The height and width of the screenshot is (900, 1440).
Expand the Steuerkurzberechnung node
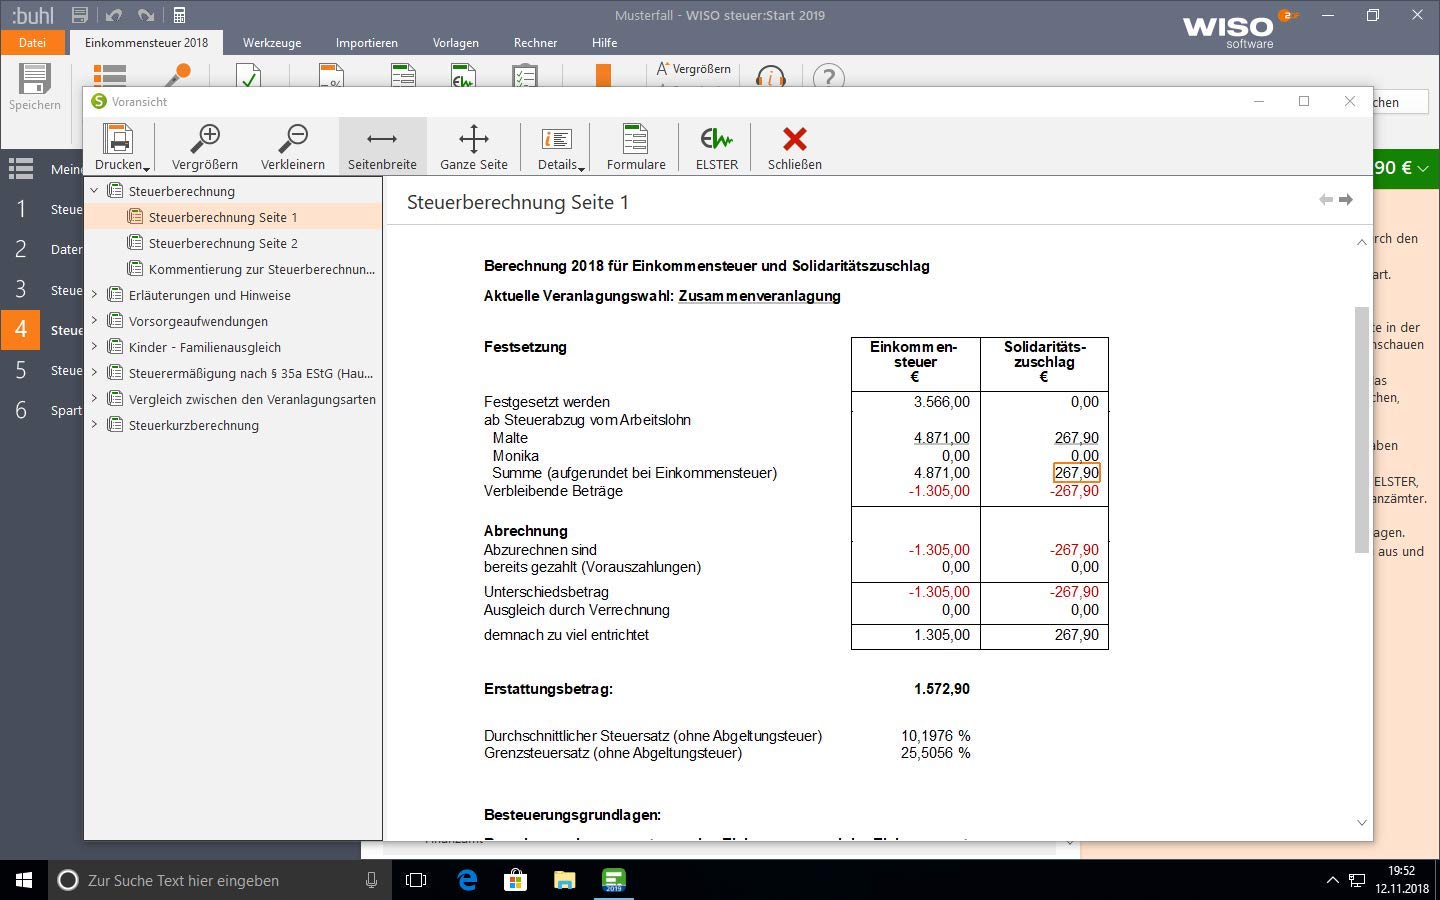(95, 424)
